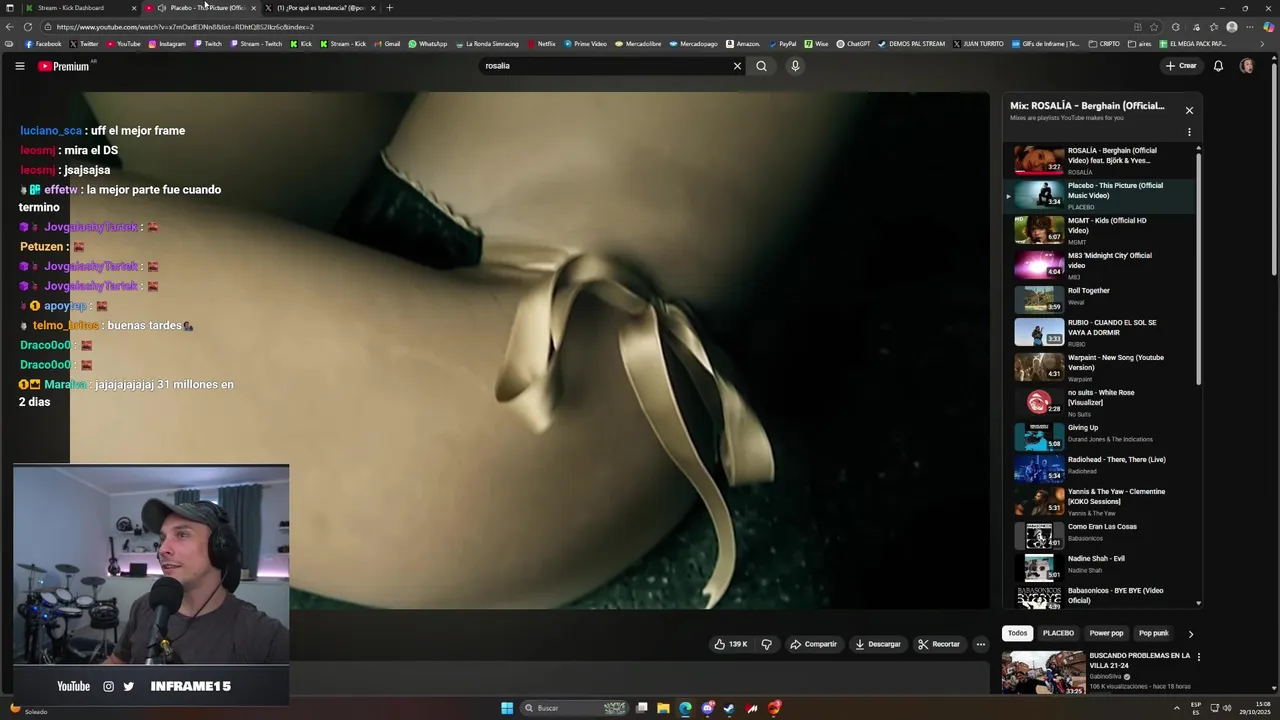1280x720 pixels.
Task: Go to YouTube Premium home logo
Action: (x=64, y=66)
